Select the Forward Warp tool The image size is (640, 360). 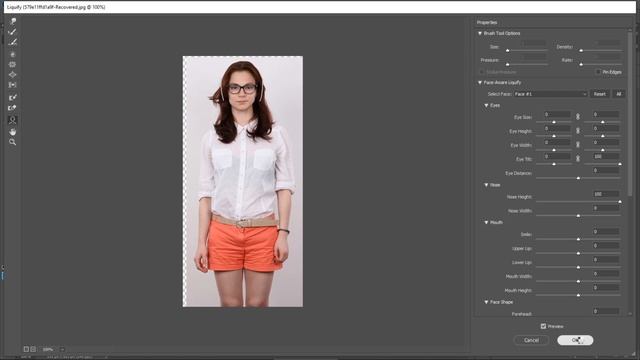[x=13, y=21]
